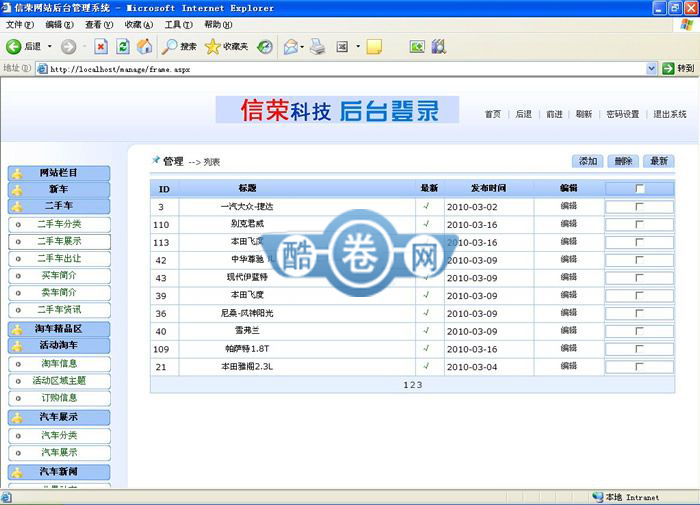Collapse the 活动淘车 sidebar section
The image size is (700, 505).
point(59,345)
